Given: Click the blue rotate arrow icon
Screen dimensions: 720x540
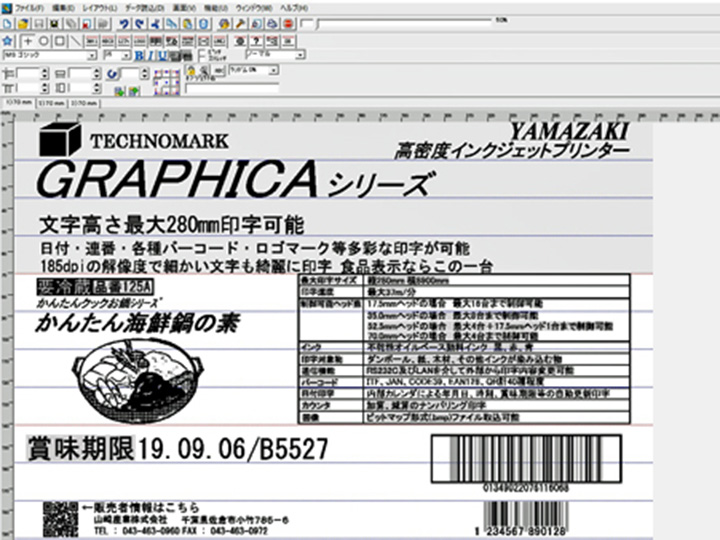Looking at the screenshot, I should pos(112,74).
